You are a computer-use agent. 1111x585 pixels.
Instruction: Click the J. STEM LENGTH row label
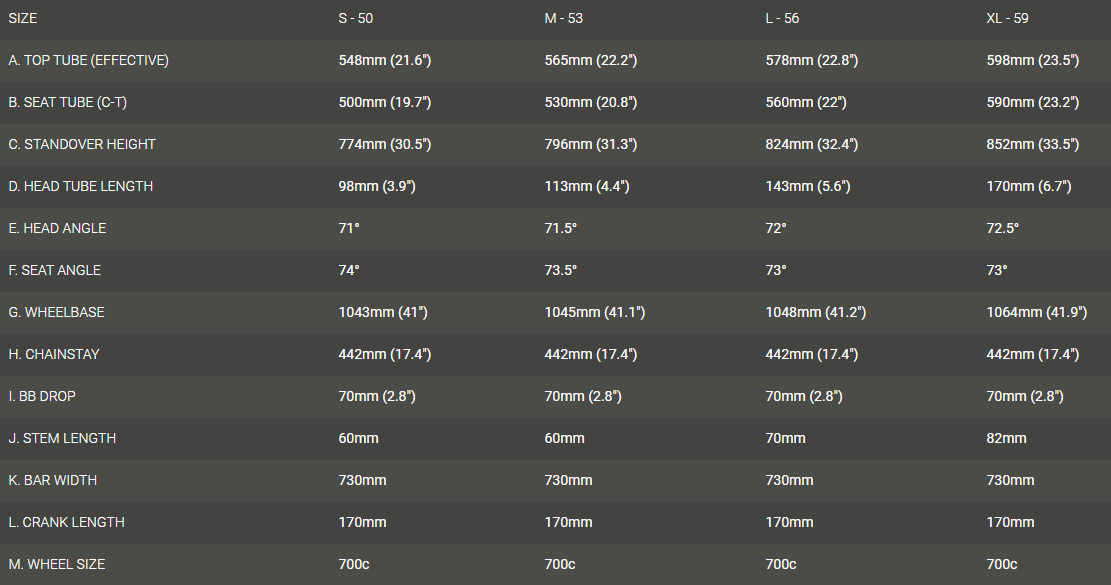tap(62, 438)
